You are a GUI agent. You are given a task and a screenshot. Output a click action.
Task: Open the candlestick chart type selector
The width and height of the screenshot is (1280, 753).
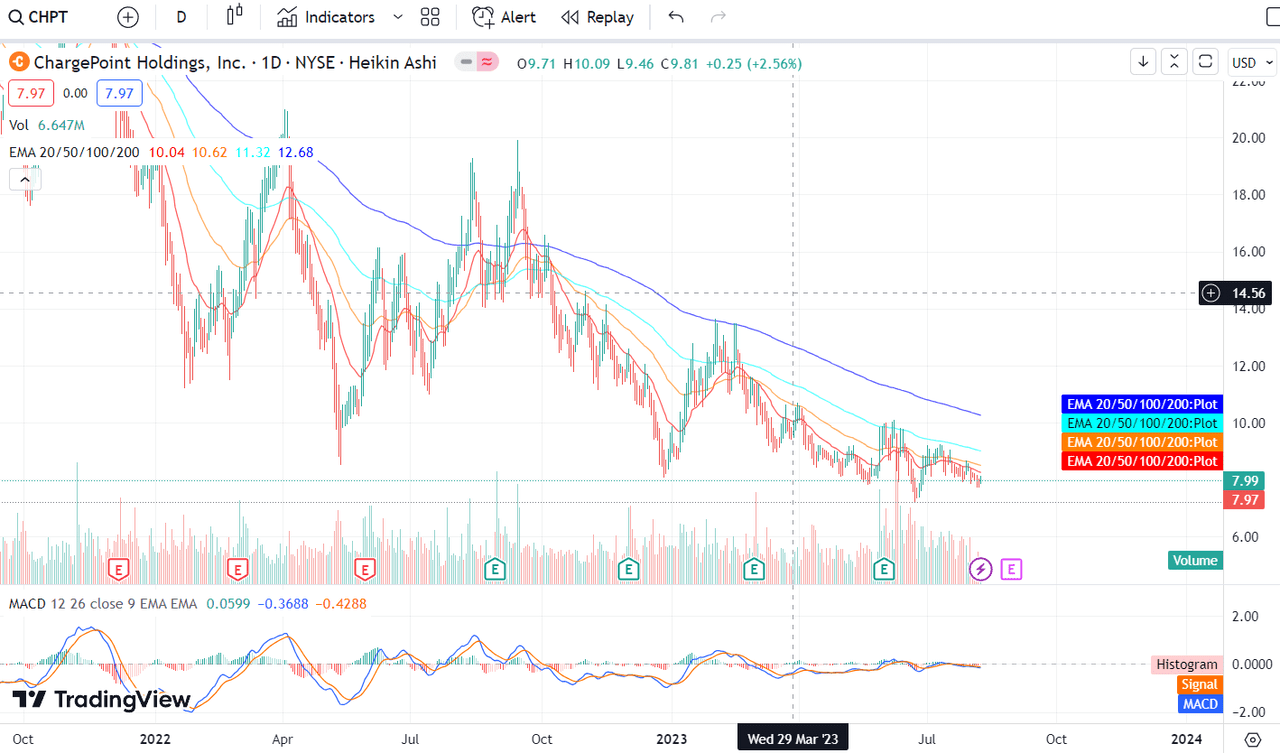[x=235, y=16]
